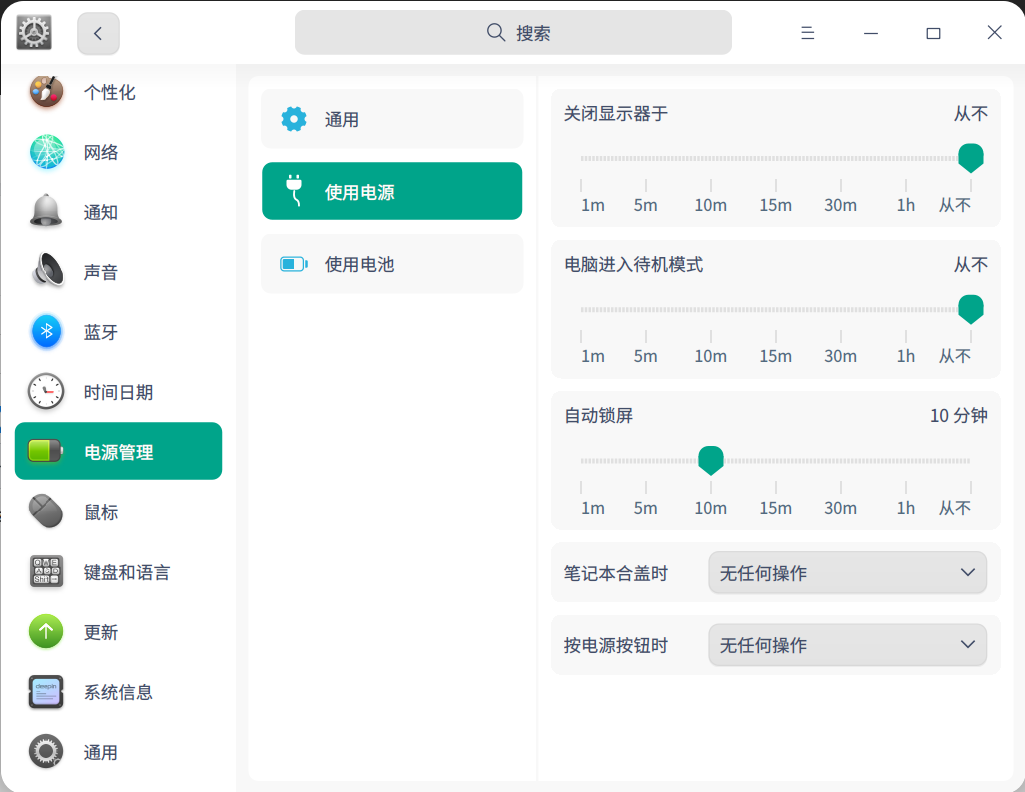Viewport: 1025px width, 792px height.
Task: Click the back arrow button
Action: click(97, 32)
